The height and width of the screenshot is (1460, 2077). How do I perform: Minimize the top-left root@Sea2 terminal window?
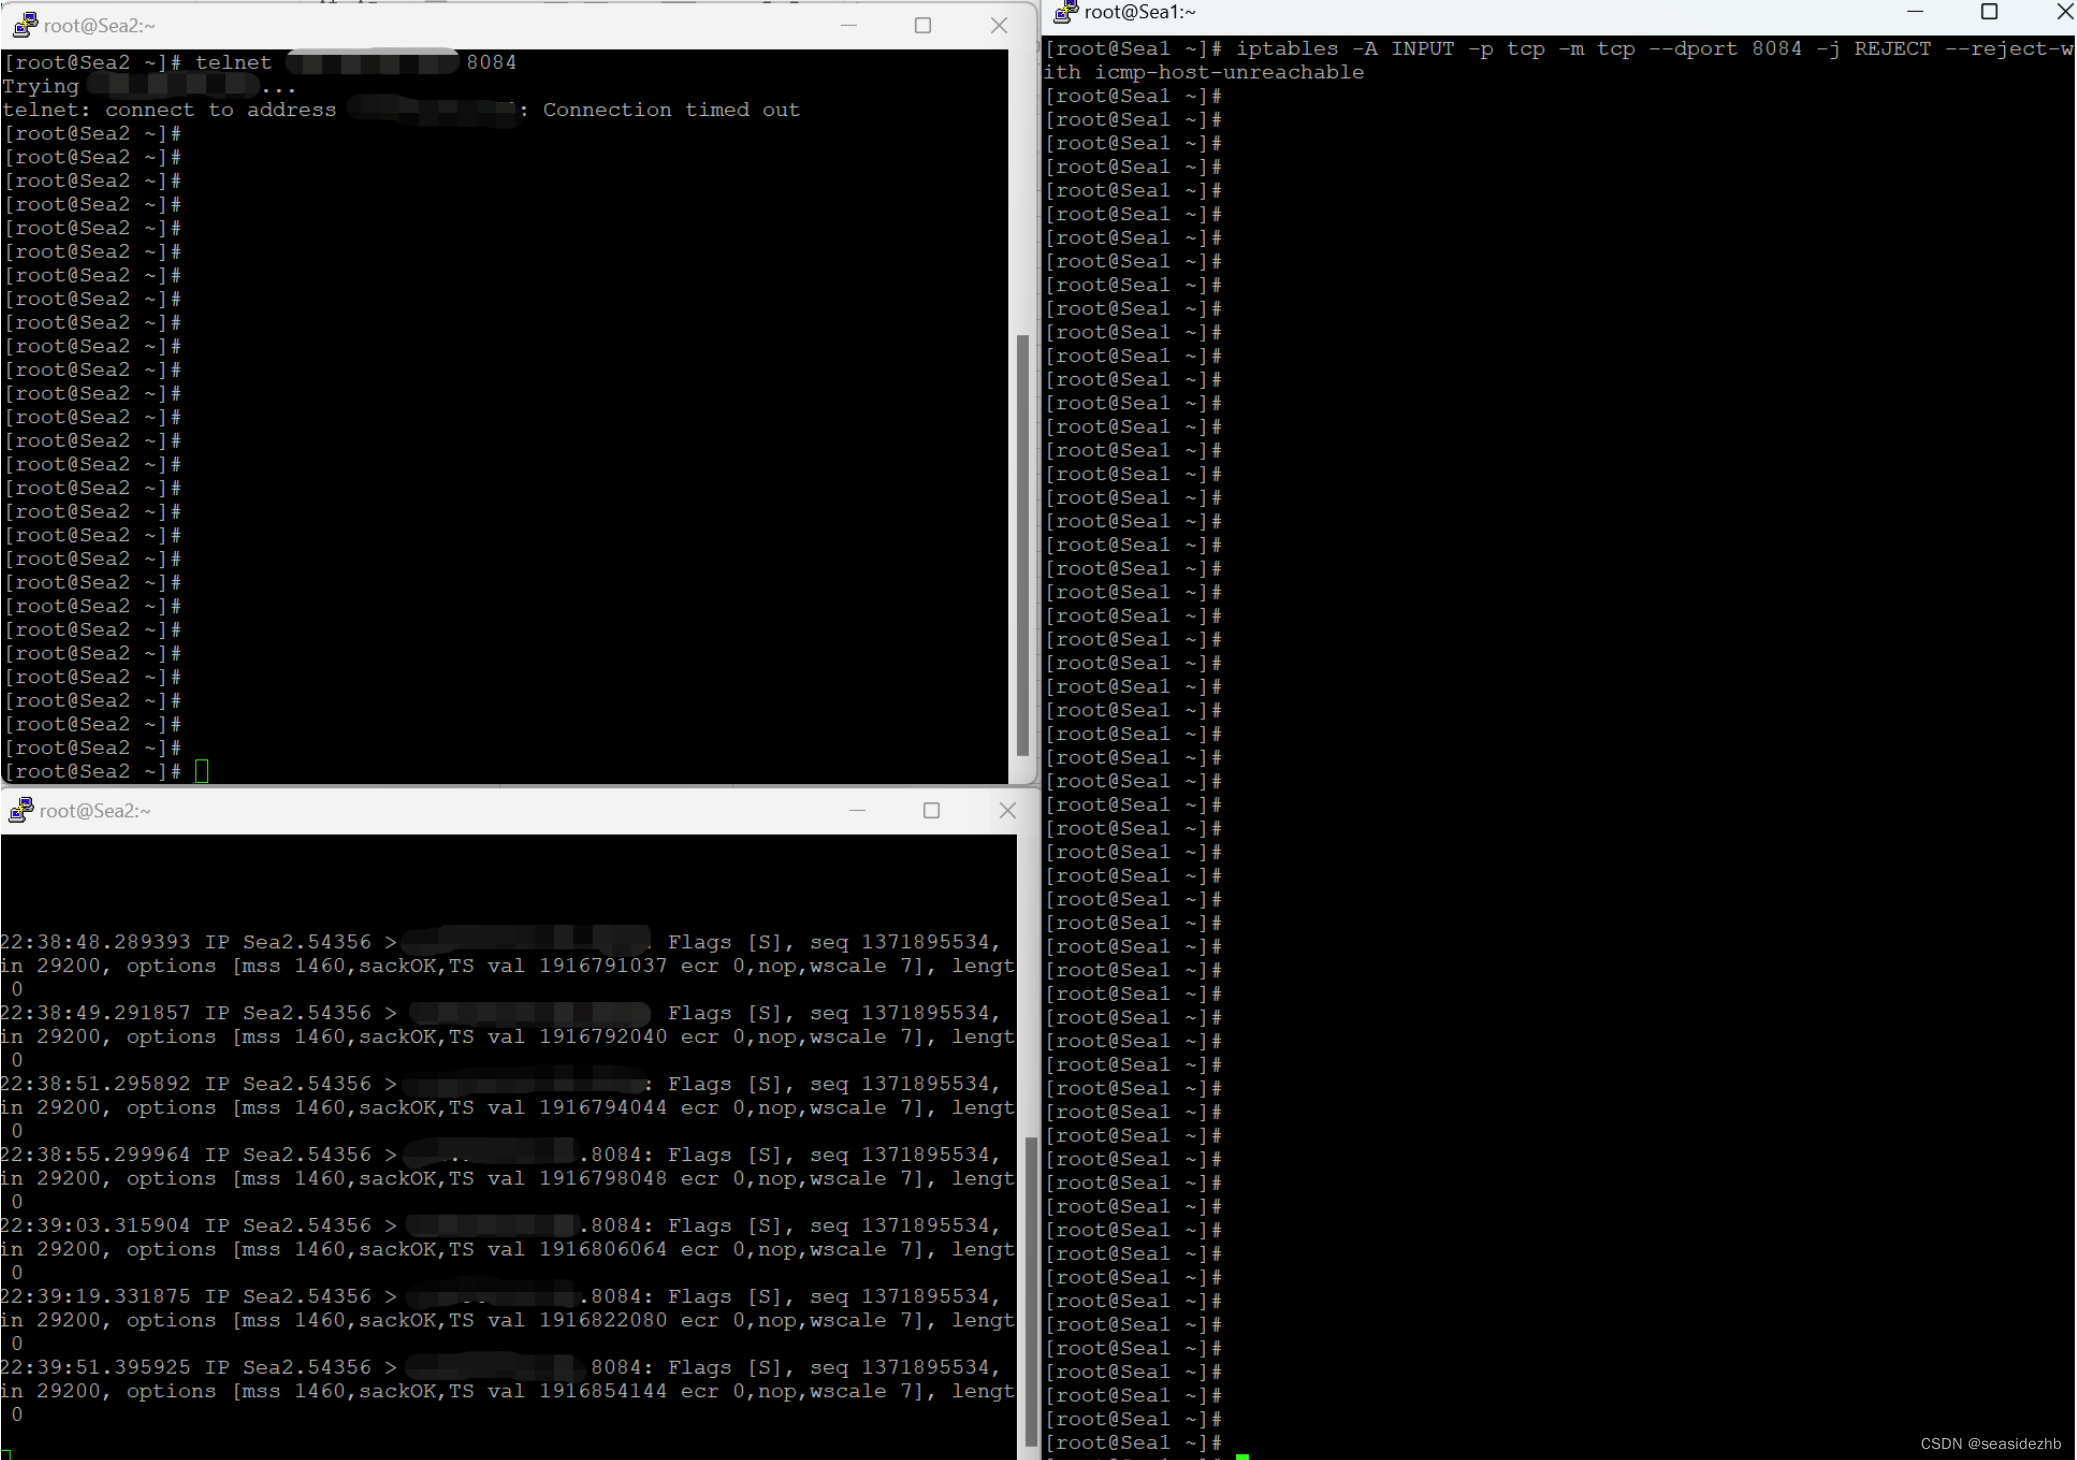click(x=849, y=26)
